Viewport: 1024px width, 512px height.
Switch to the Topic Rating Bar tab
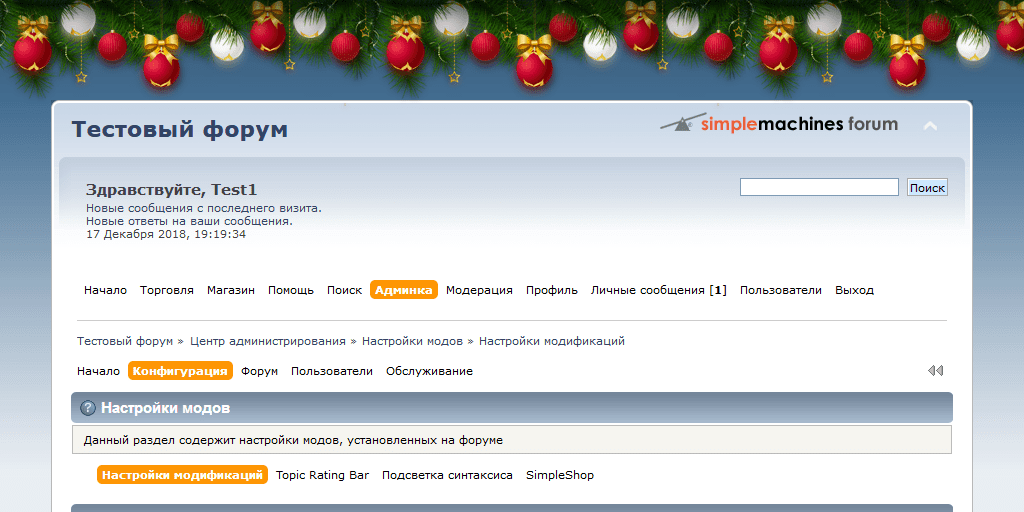pos(322,475)
